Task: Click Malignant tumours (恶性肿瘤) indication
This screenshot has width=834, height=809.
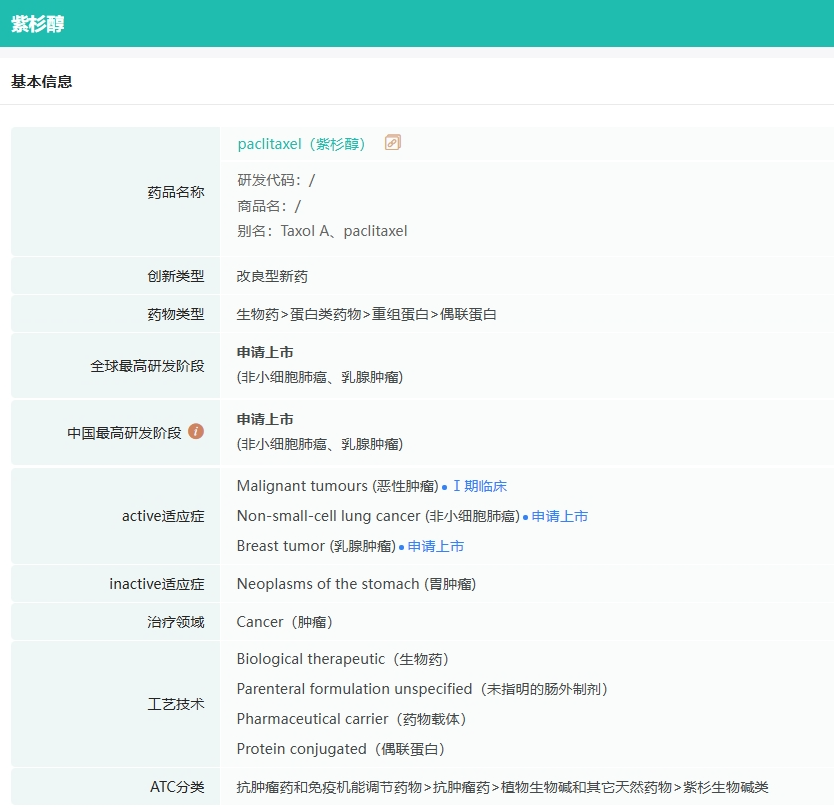Action: tap(337, 487)
